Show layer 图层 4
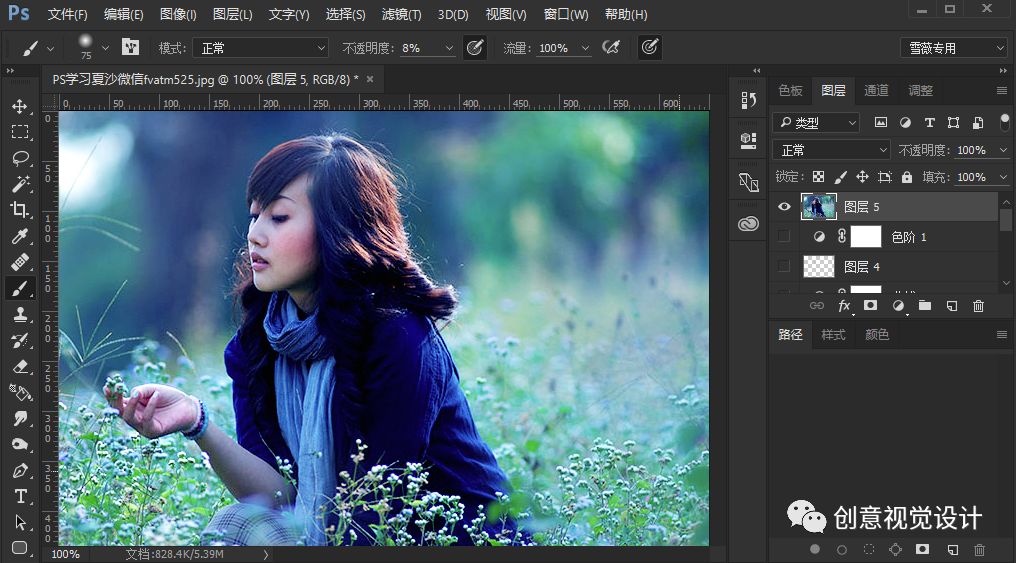This screenshot has height=563, width=1016. click(x=784, y=266)
